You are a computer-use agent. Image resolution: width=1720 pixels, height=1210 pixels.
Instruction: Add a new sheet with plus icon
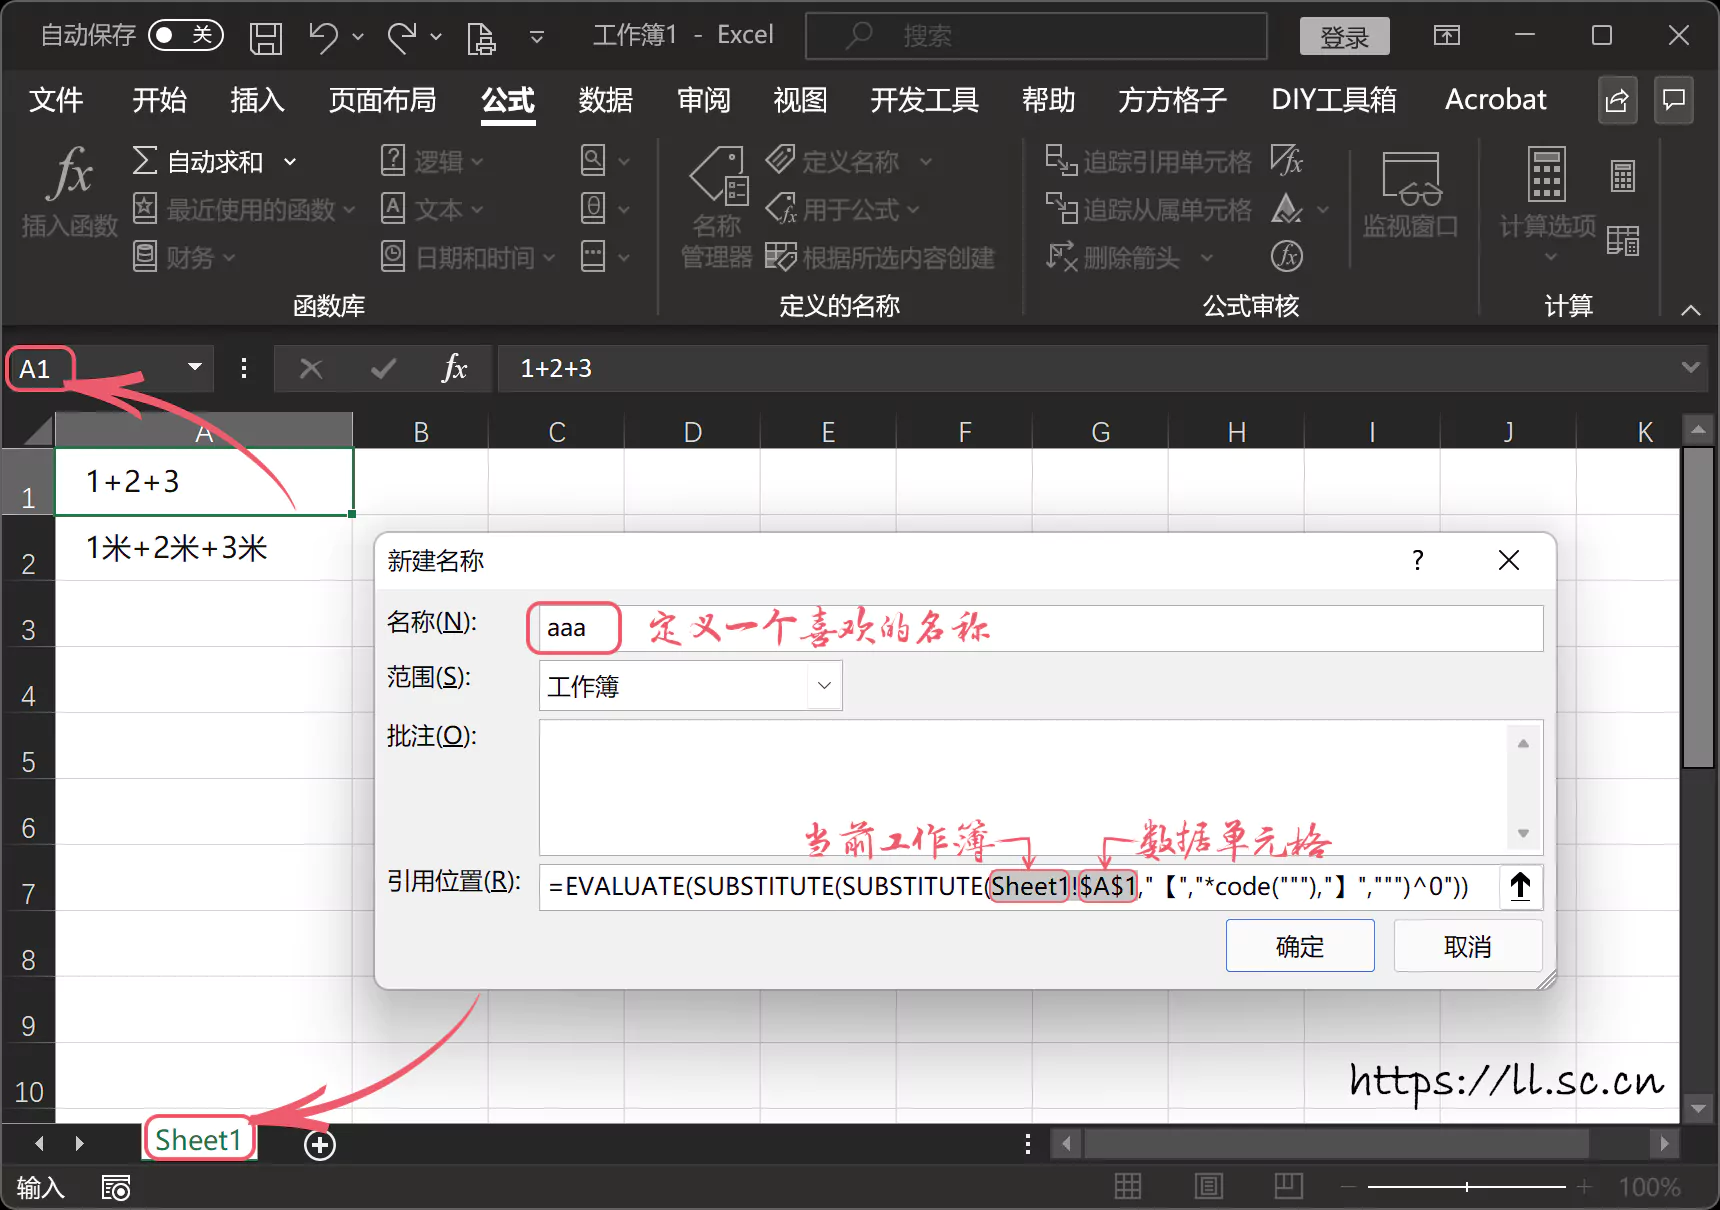(320, 1145)
